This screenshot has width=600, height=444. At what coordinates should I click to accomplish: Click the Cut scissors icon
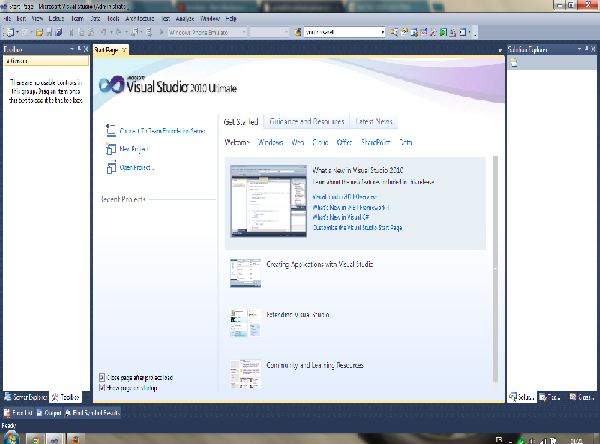[72, 33]
